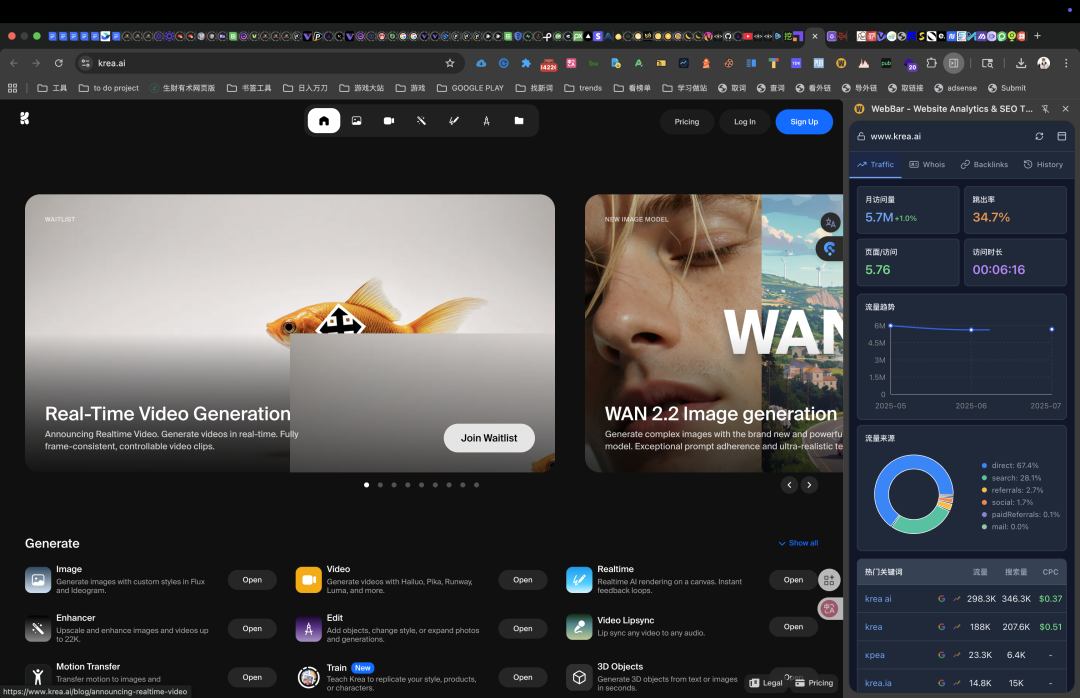Click the Realtime tool icon
Viewport: 1080px width, 698px height.
point(579,580)
